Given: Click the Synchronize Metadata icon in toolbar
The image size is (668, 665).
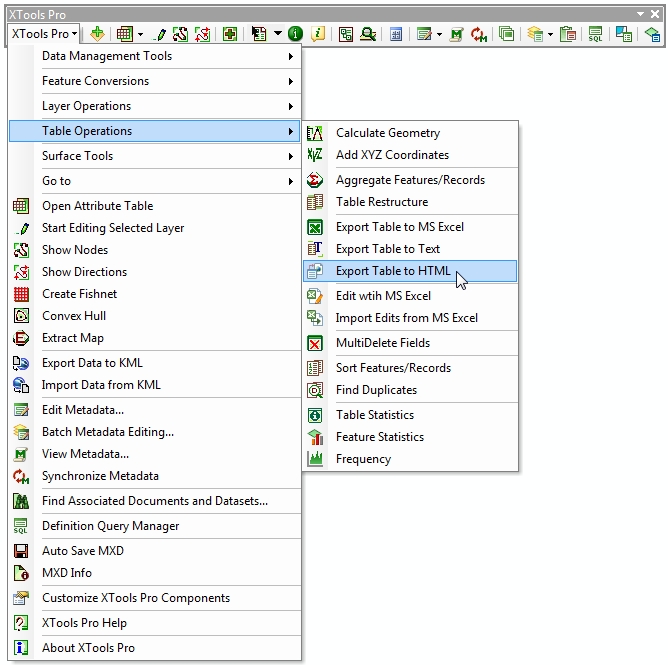Looking at the screenshot, I should pos(479,35).
